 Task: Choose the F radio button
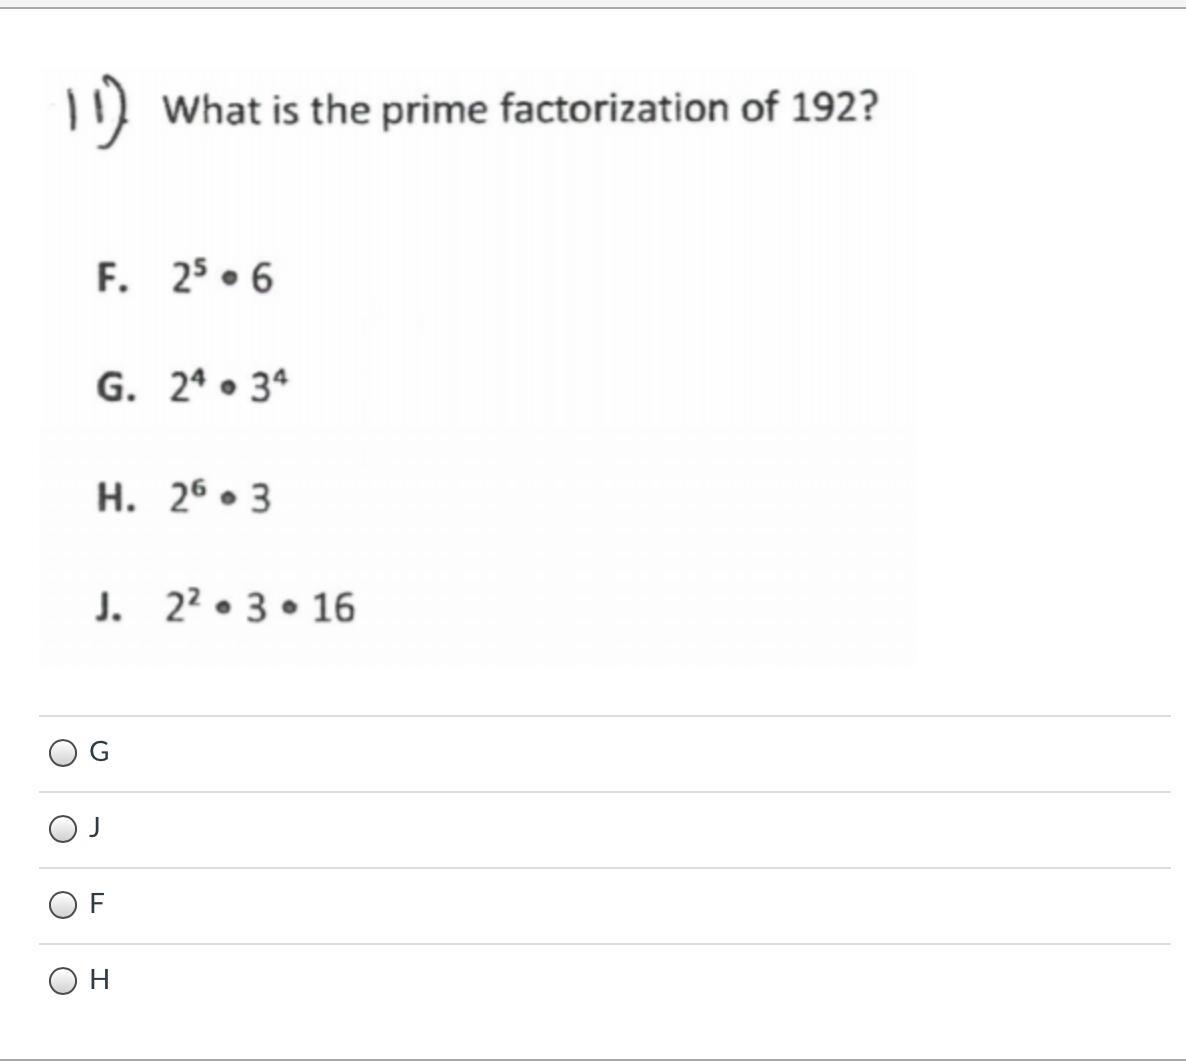click(63, 904)
